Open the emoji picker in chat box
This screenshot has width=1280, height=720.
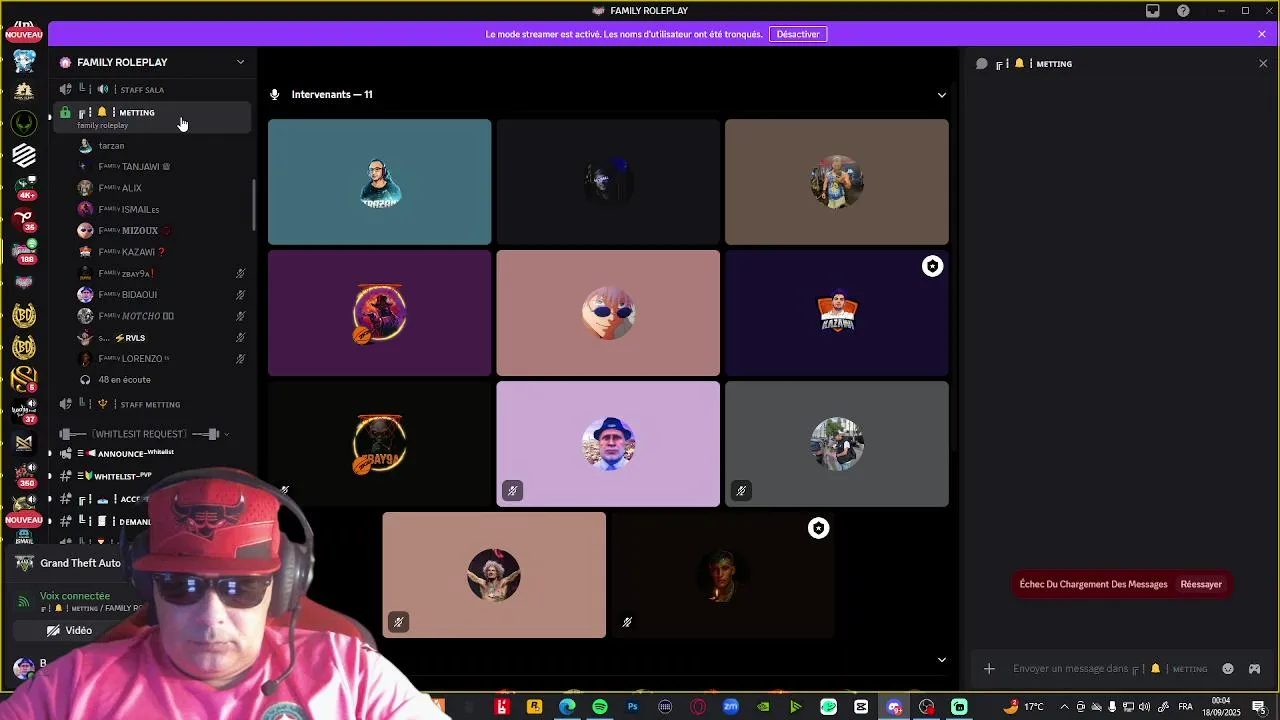pyautogui.click(x=1228, y=669)
